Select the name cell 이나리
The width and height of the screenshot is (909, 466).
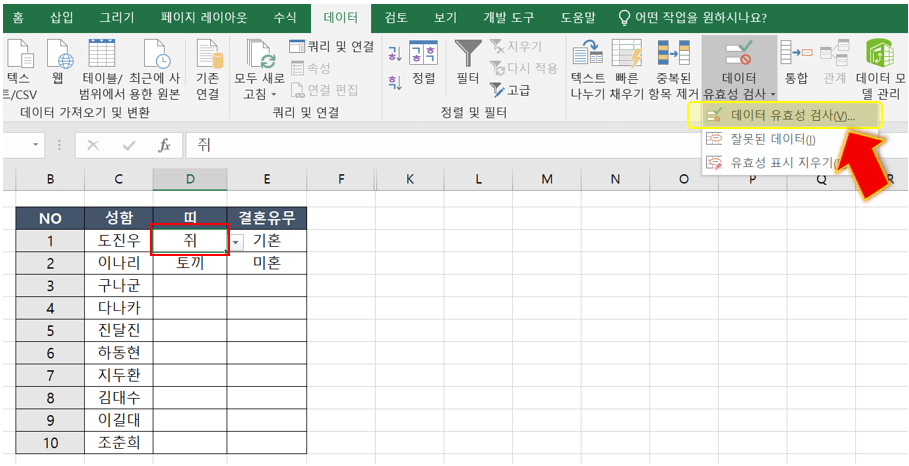119,264
